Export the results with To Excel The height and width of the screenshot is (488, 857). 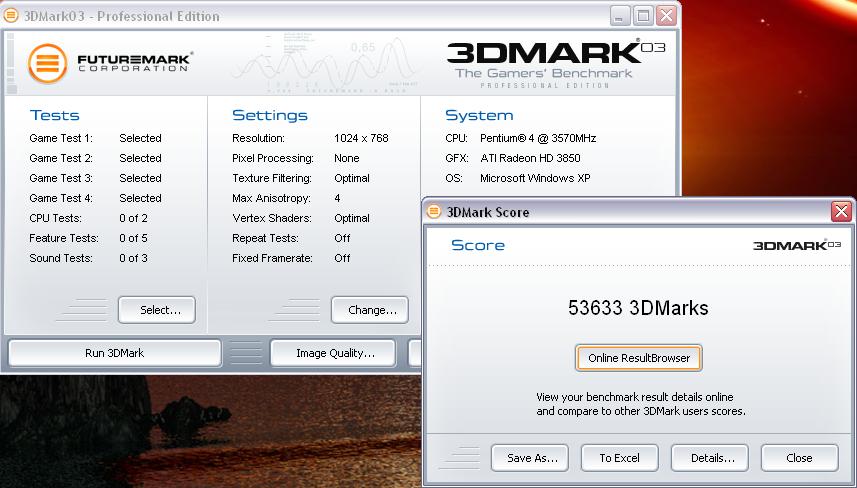[619, 458]
